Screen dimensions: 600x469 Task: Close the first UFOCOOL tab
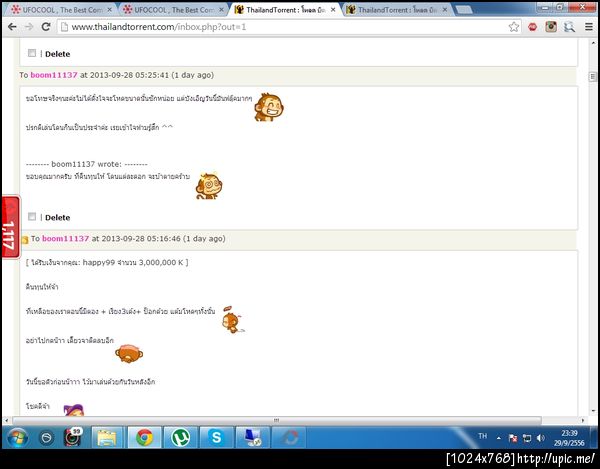[x=109, y=10]
